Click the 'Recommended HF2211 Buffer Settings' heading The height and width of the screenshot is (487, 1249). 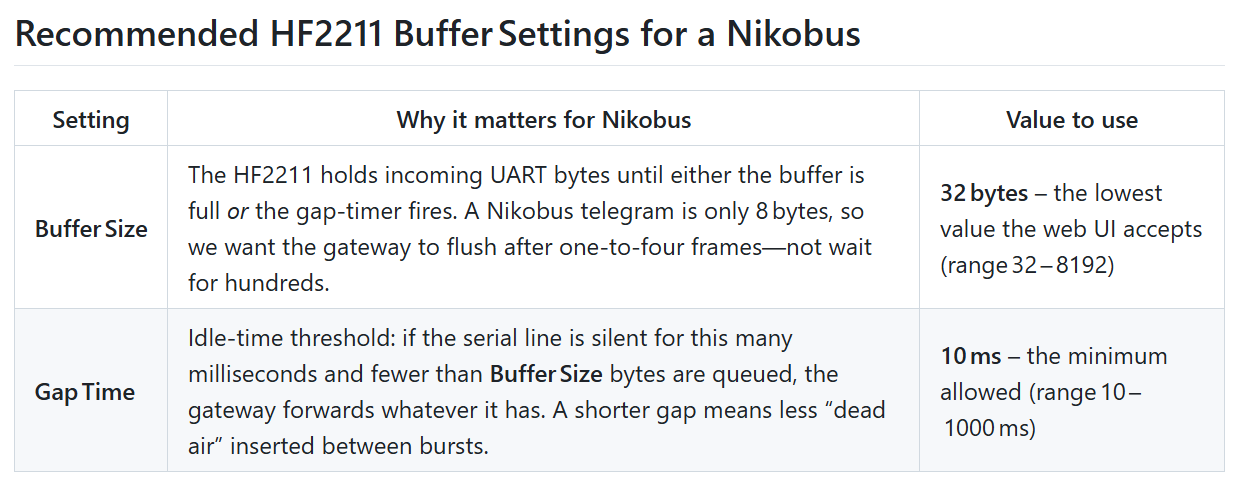pos(437,34)
